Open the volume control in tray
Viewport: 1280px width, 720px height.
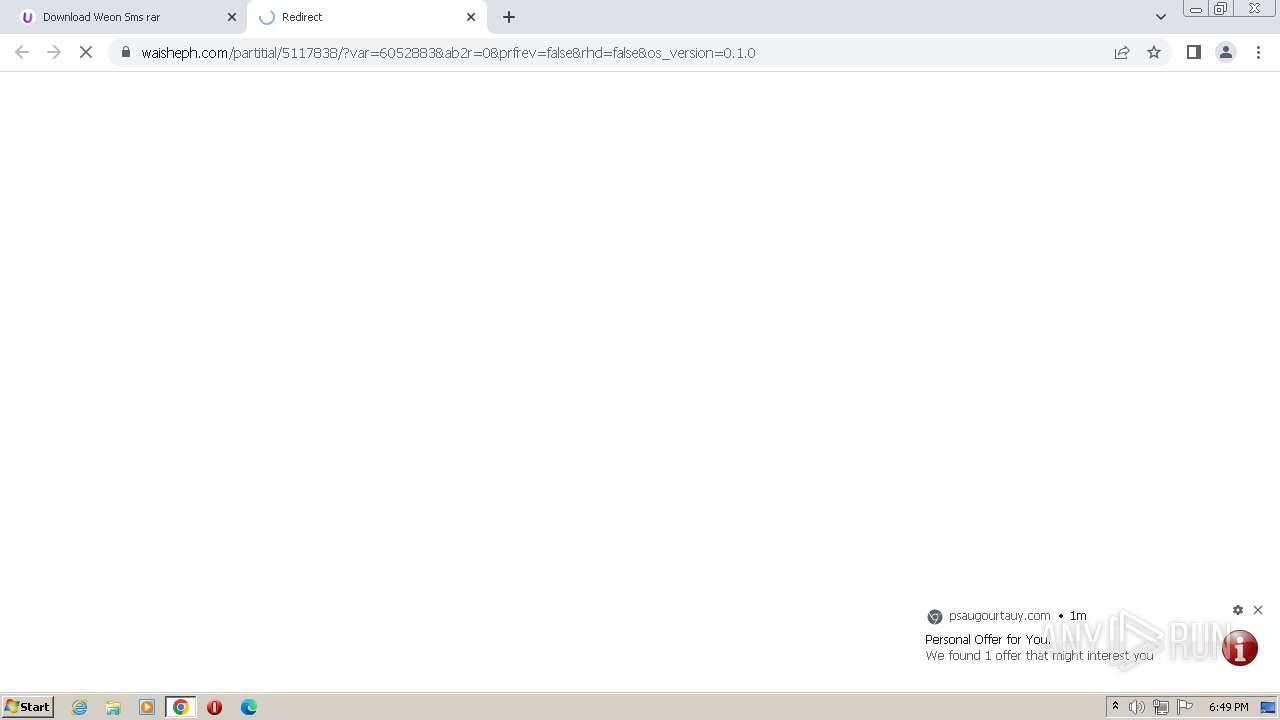[x=1137, y=707]
